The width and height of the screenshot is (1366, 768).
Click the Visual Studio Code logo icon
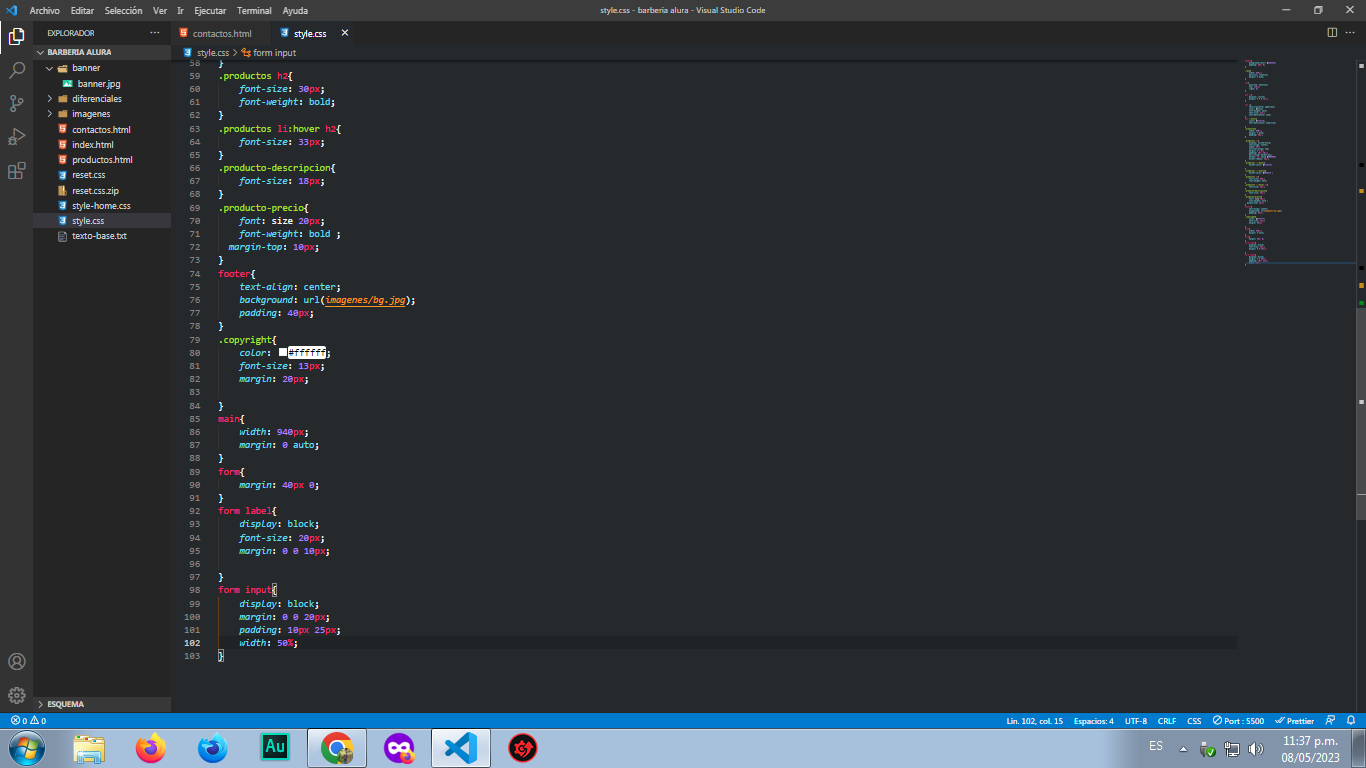tap(12, 9)
